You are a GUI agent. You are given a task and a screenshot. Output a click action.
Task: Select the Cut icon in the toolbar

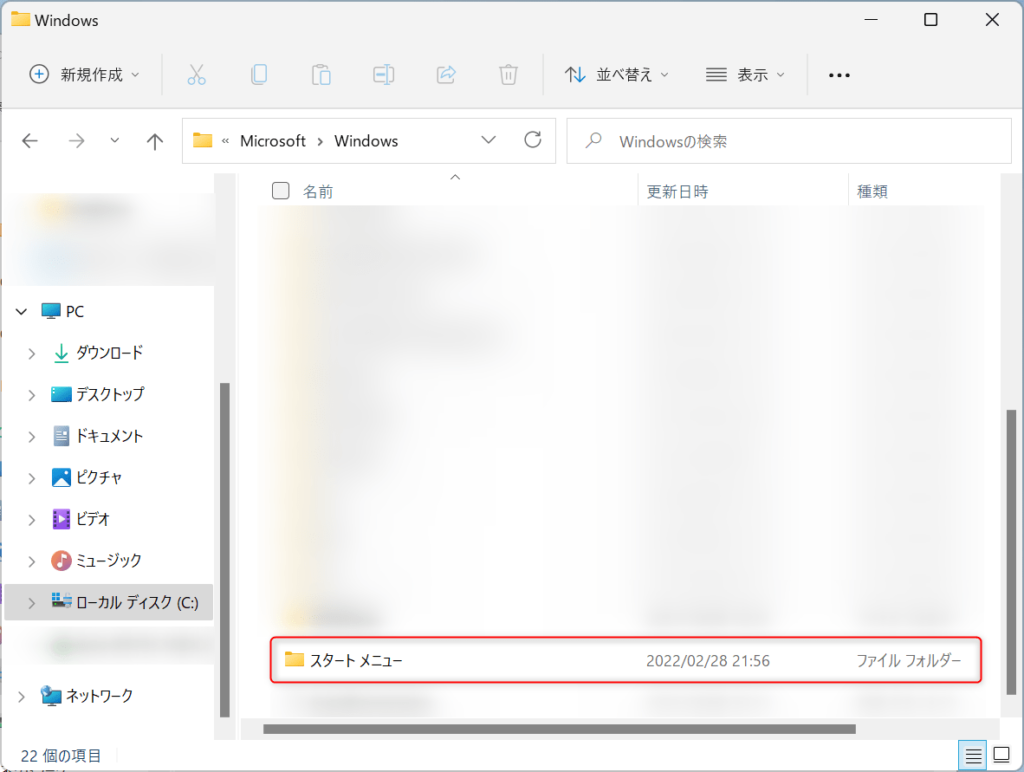click(196, 74)
